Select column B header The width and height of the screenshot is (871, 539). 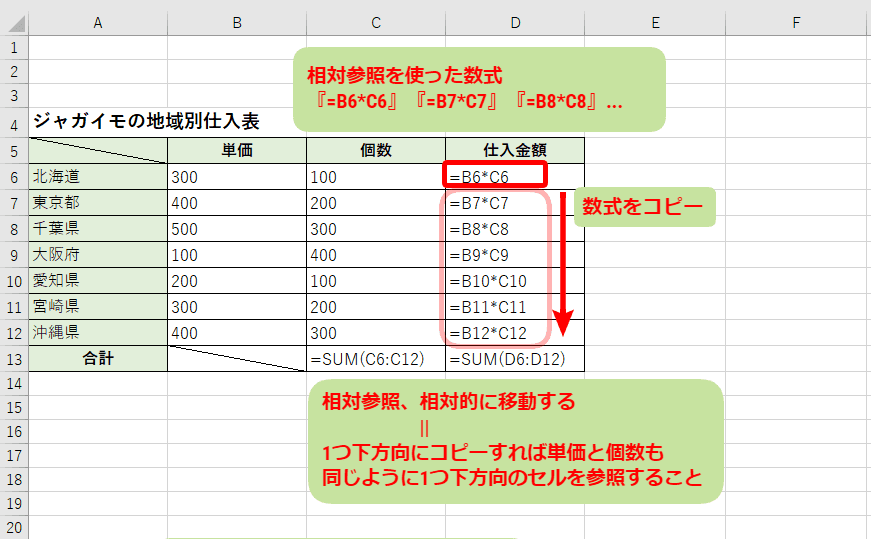click(x=237, y=23)
